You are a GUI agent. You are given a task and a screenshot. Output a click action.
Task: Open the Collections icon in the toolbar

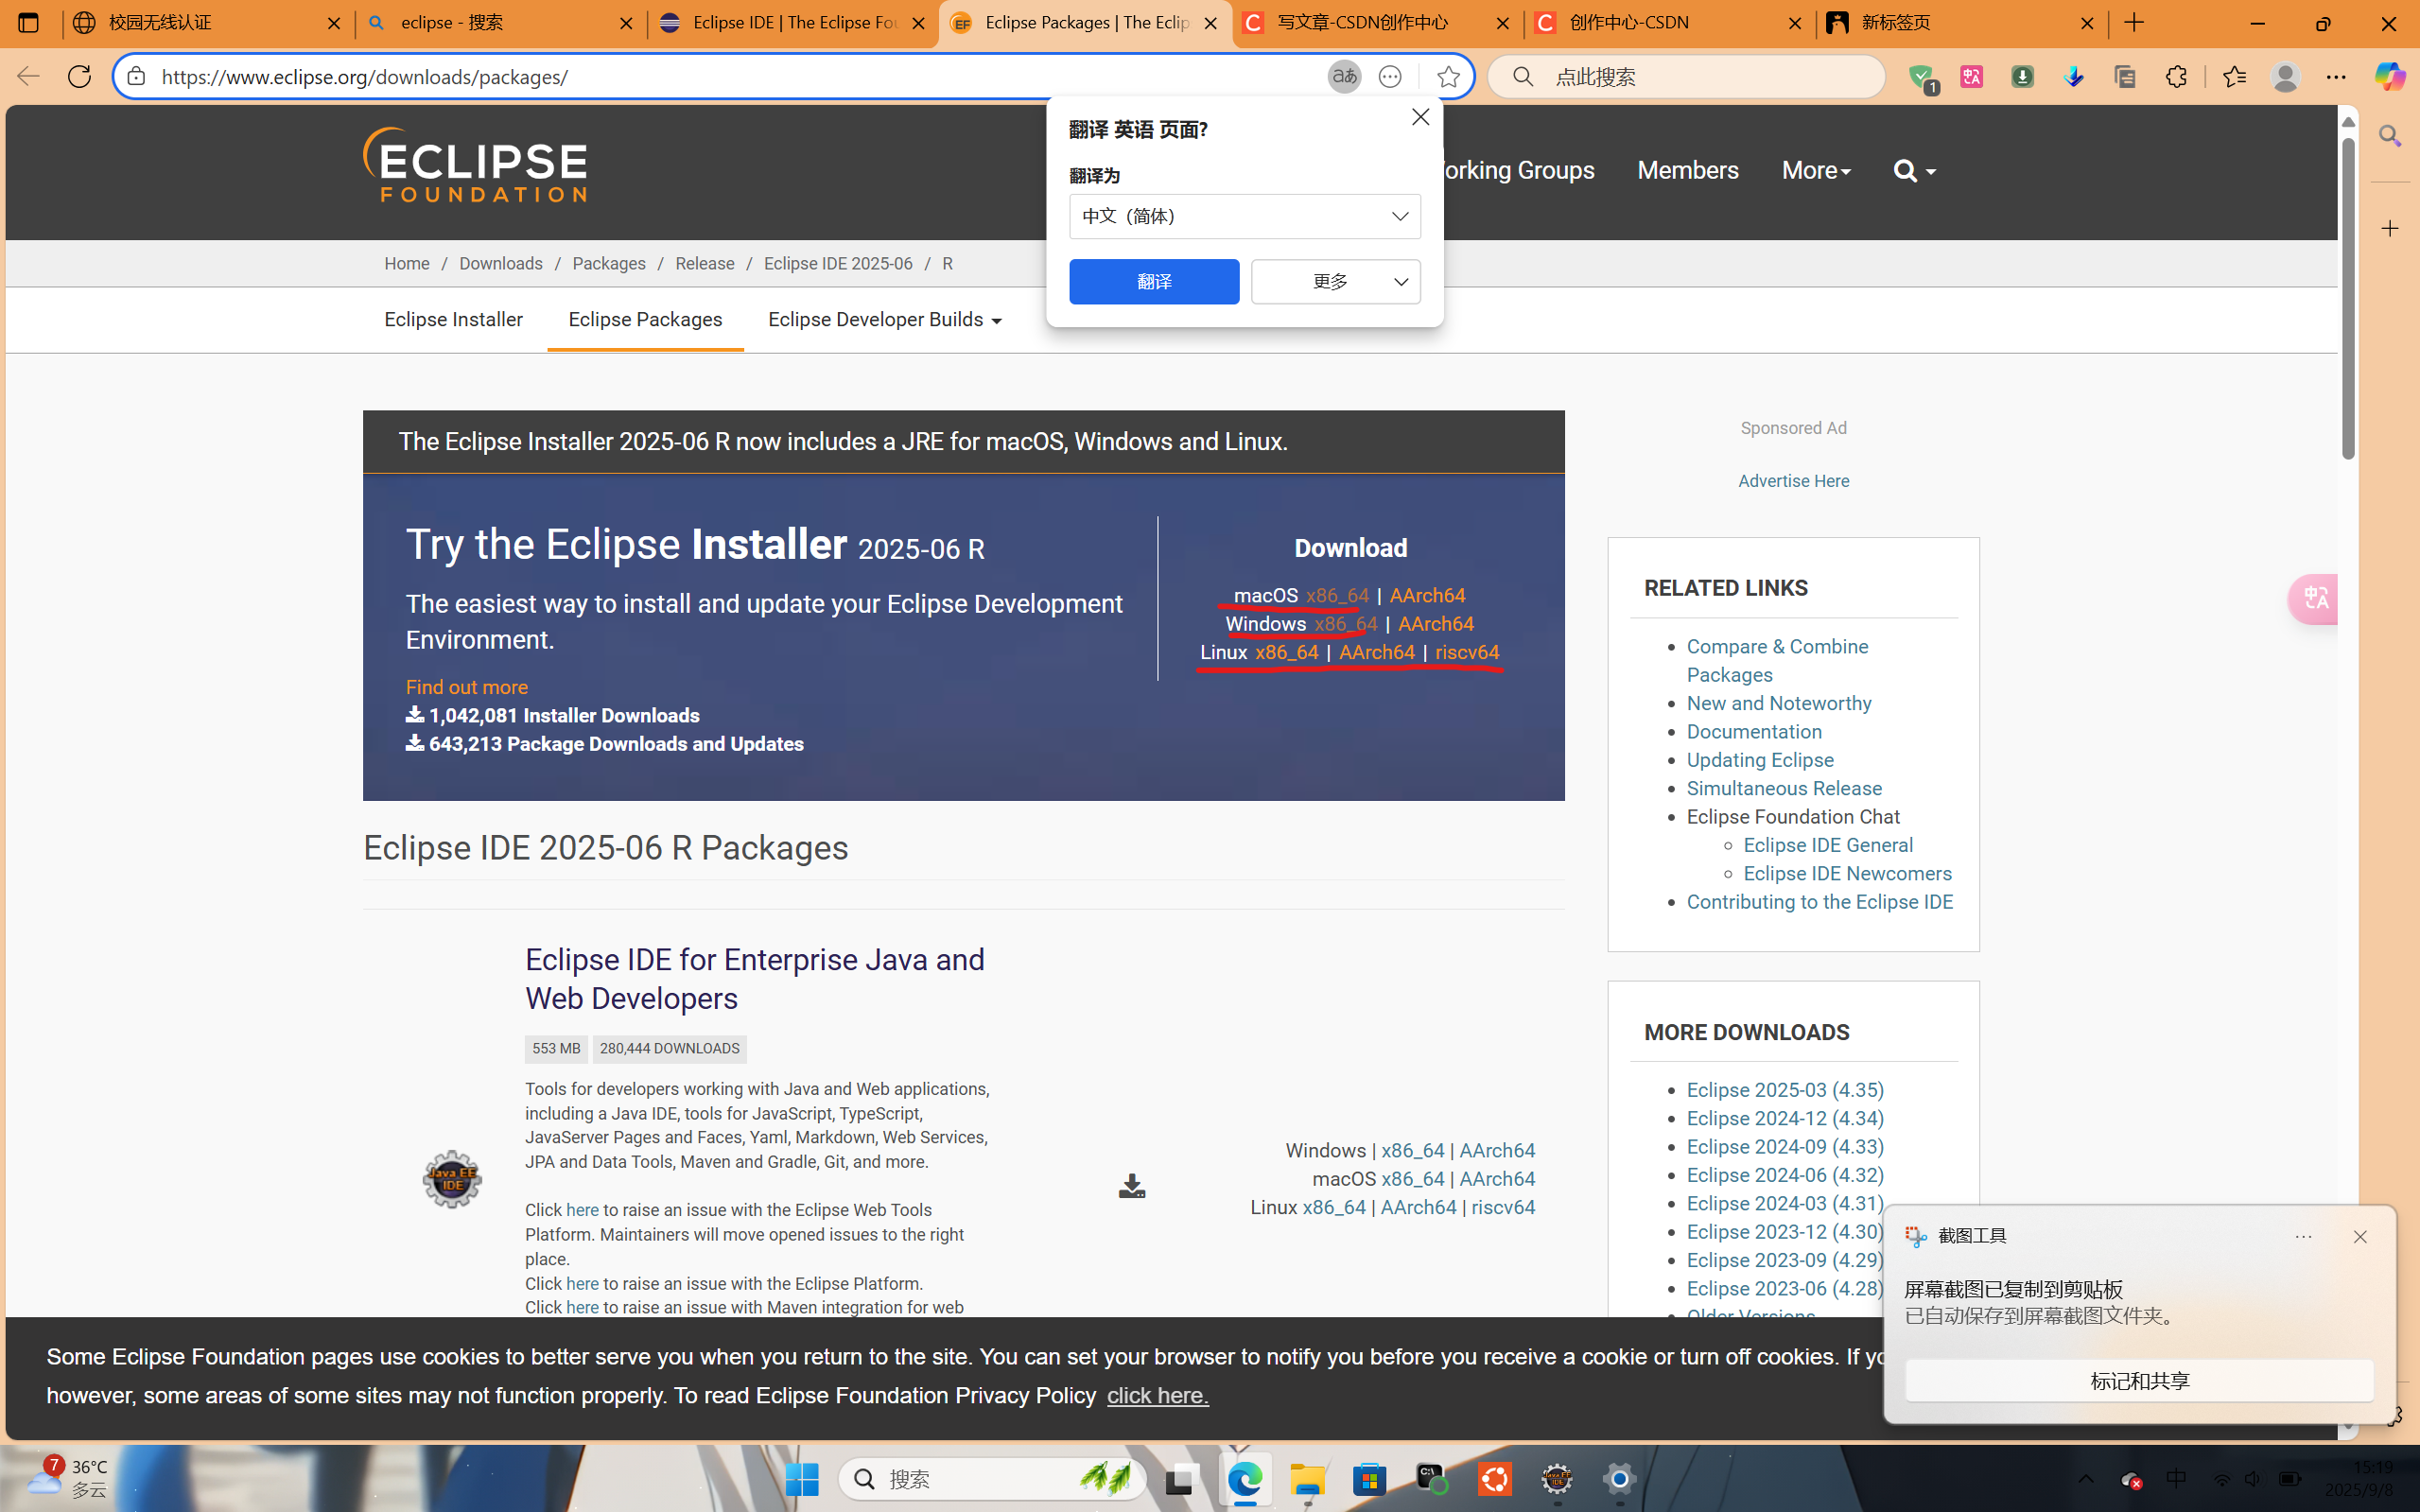2126,76
